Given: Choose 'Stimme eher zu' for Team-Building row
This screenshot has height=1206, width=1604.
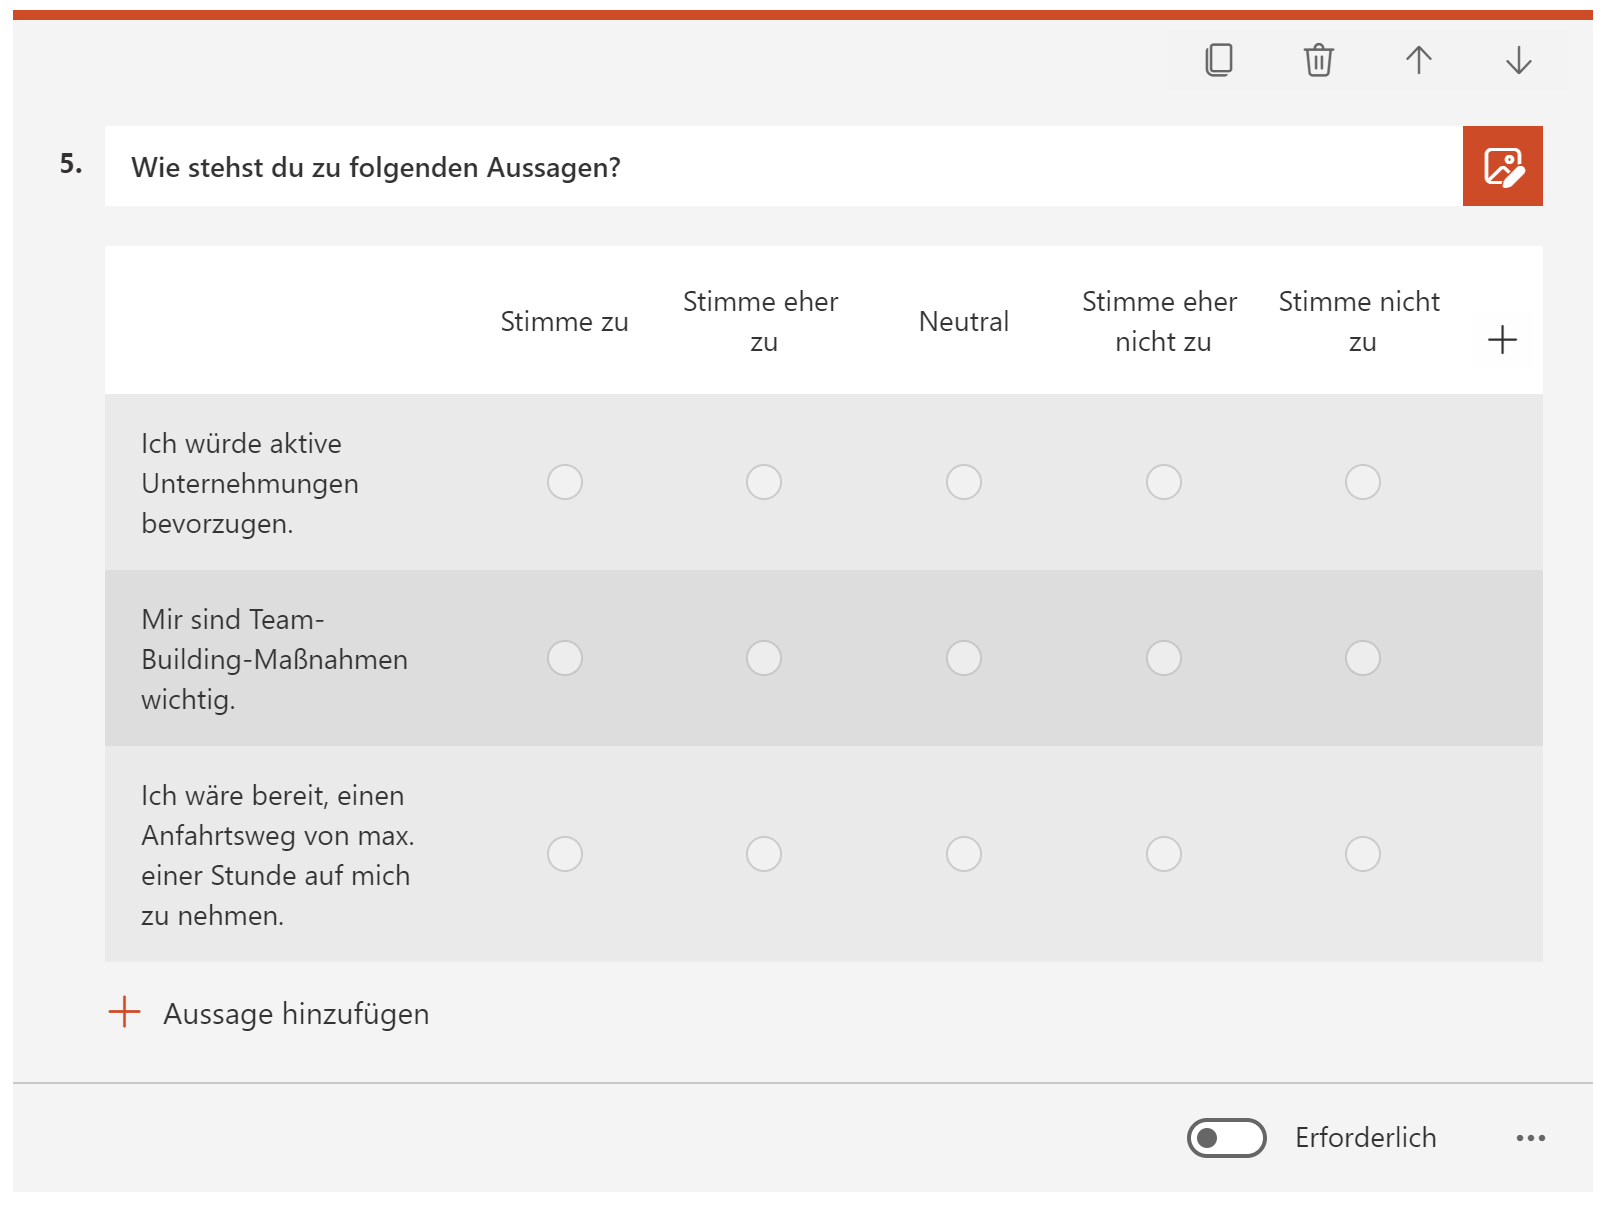Looking at the screenshot, I should click(764, 658).
